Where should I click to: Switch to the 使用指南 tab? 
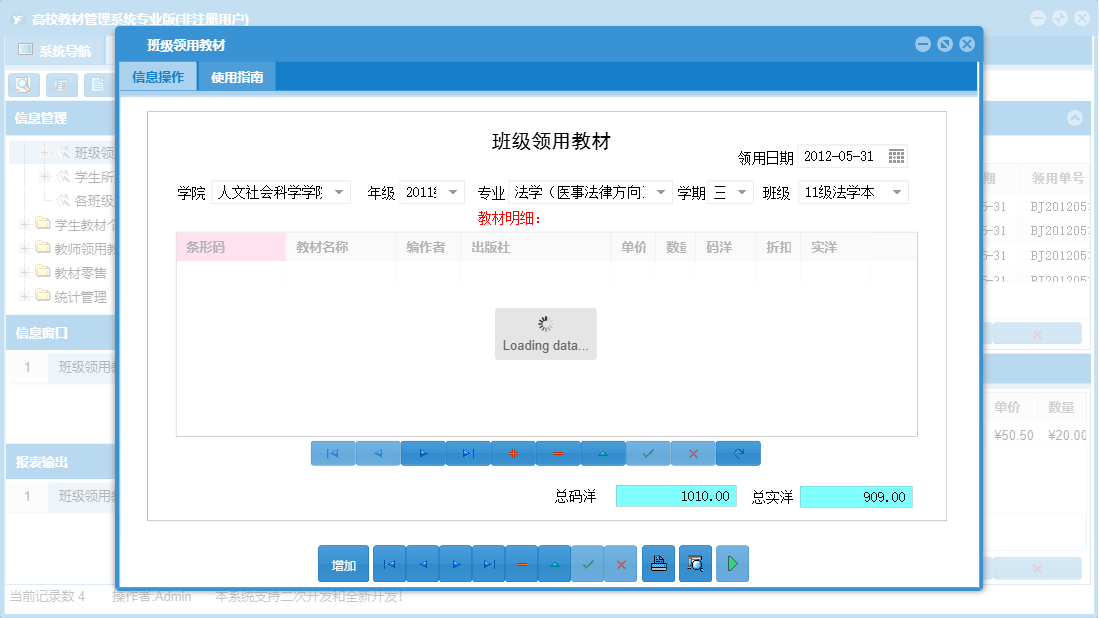(239, 75)
